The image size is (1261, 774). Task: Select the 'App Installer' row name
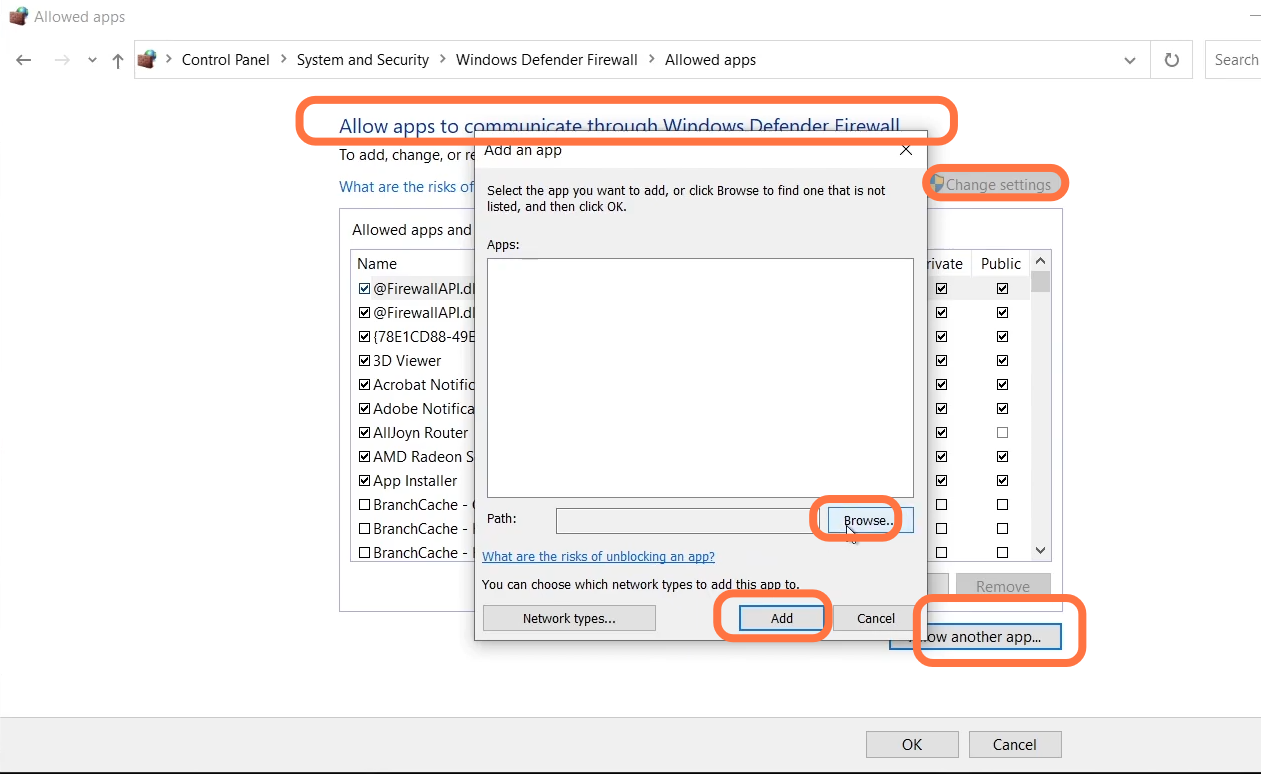click(x=415, y=481)
